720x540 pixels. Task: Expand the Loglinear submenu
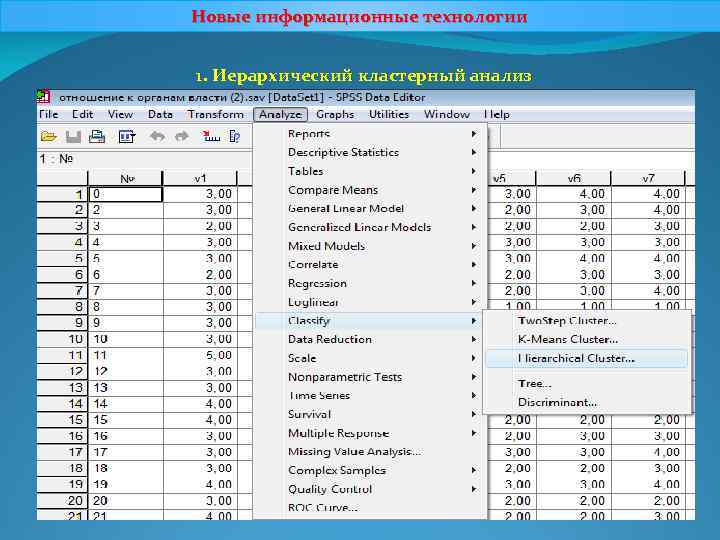370,302
